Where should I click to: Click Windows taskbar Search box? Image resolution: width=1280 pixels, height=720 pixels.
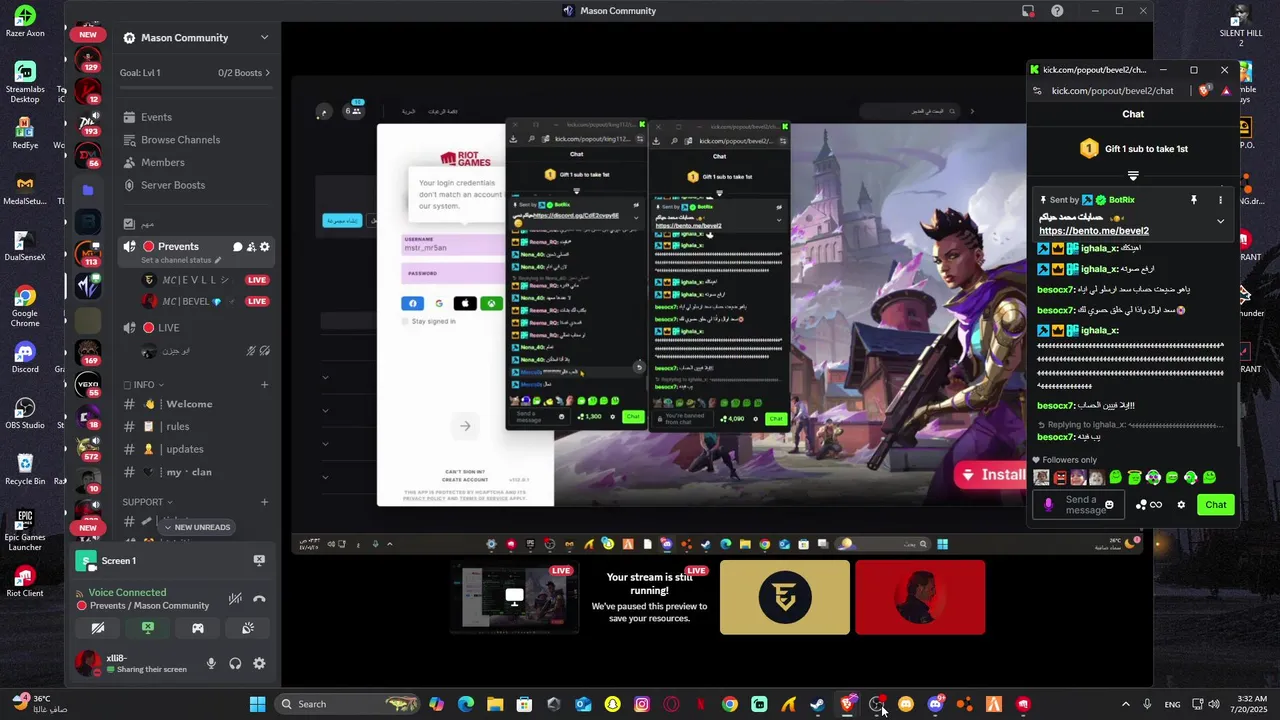pos(347,704)
